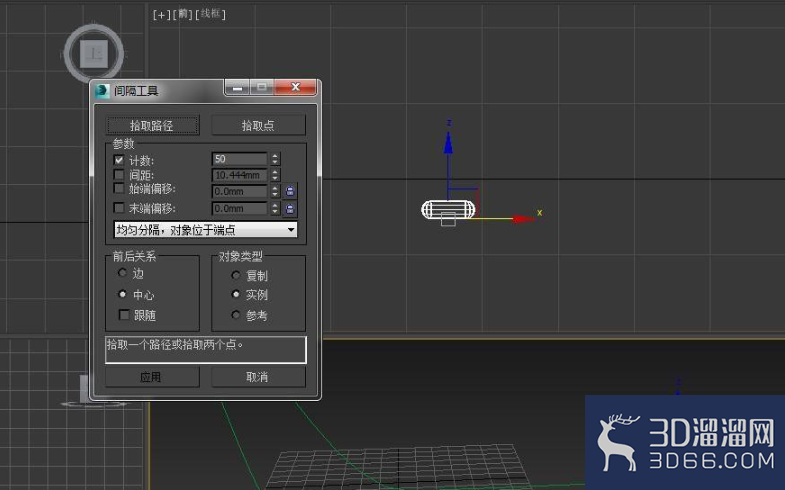The height and width of the screenshot is (490, 785).
Task: Click the 间距 spacing spinner arrows
Action: tap(275, 175)
